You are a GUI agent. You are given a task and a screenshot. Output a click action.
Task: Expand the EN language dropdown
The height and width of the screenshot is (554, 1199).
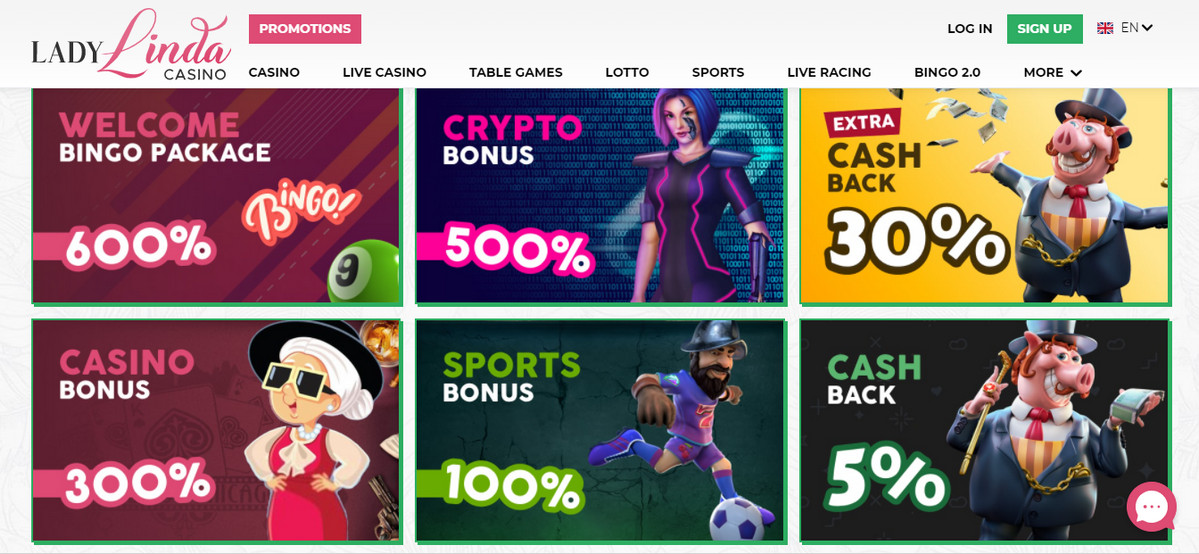tap(1136, 28)
